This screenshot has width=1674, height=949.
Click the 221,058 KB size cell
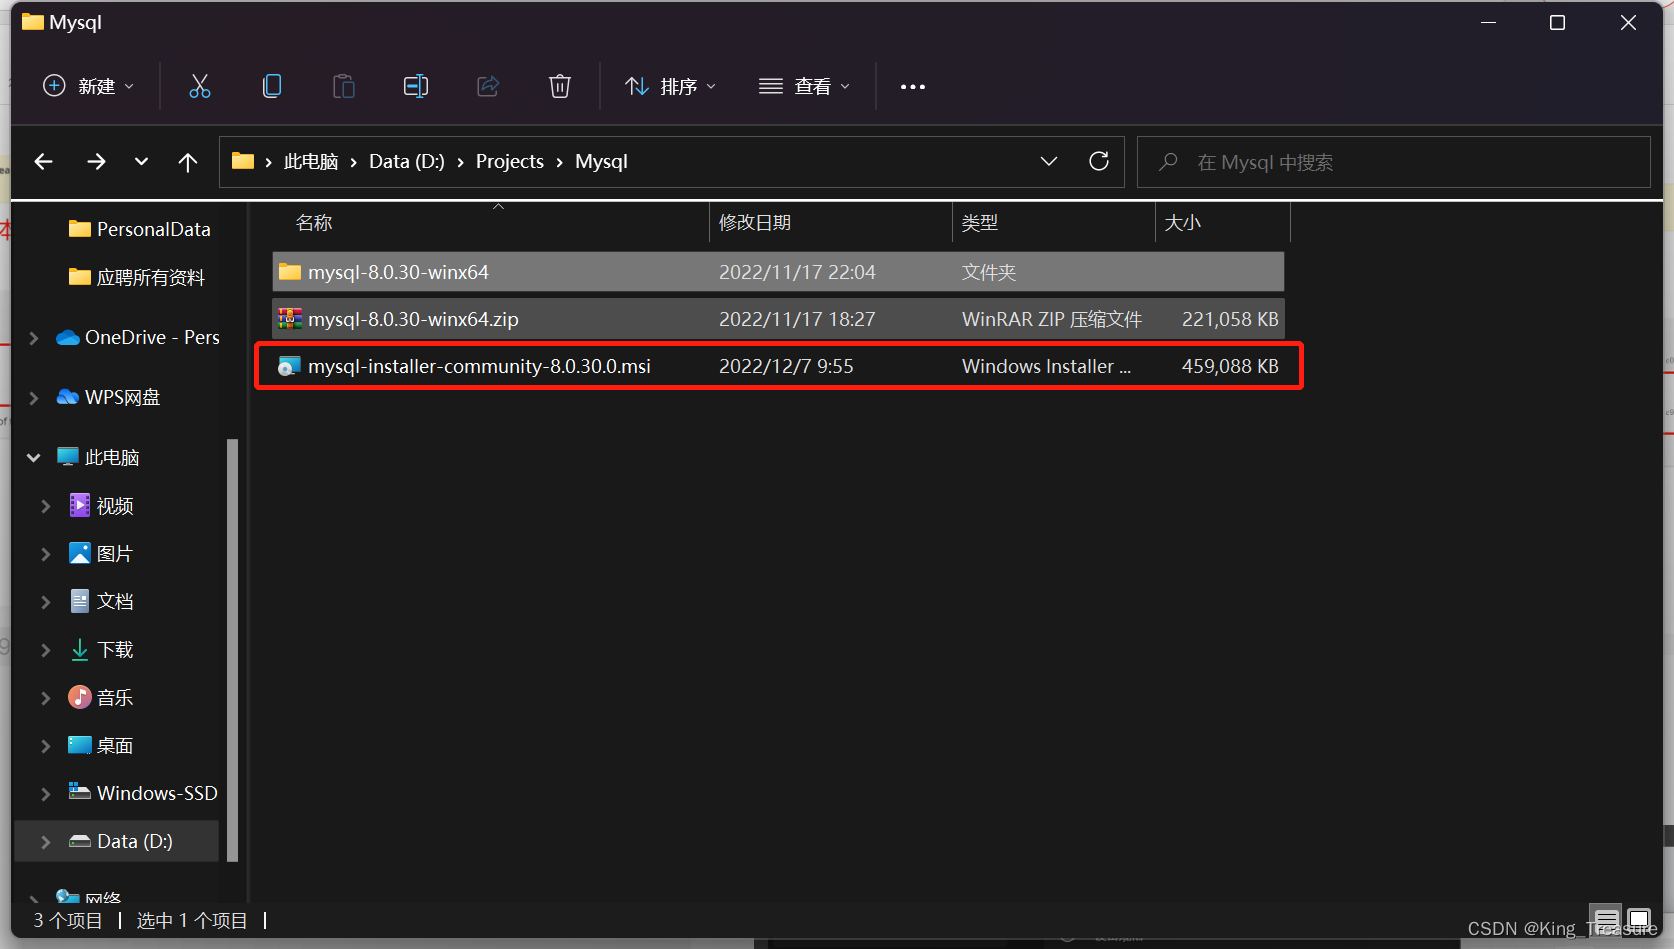coord(1230,319)
